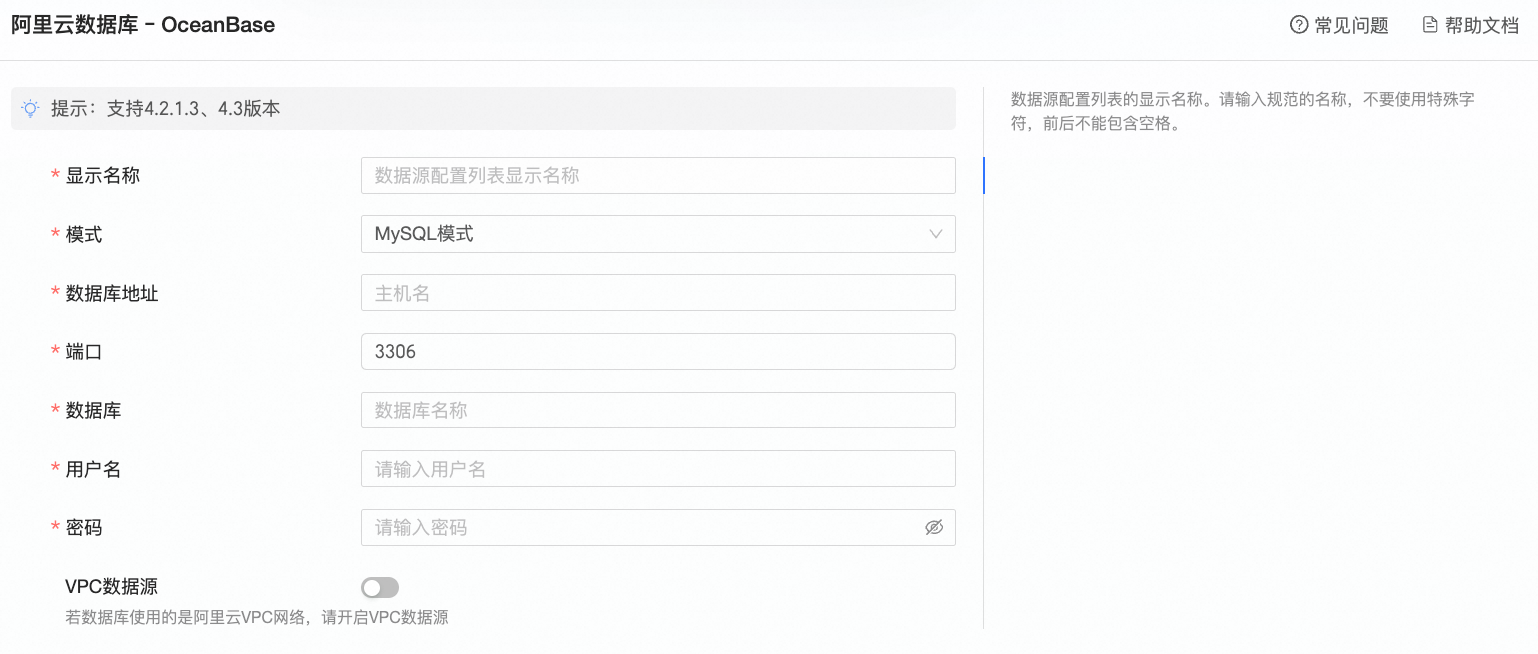Click the right-side help description about 显示名称
Viewport: 1538px width, 654px height.
tap(1242, 112)
